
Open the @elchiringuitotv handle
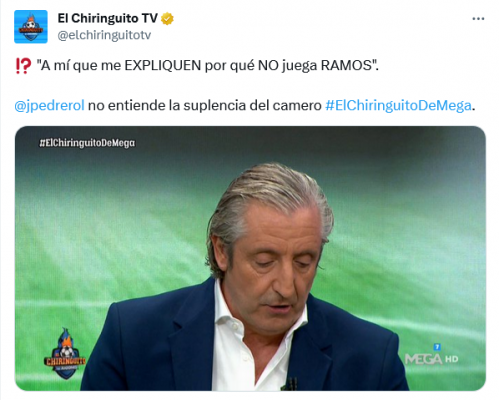104,35
